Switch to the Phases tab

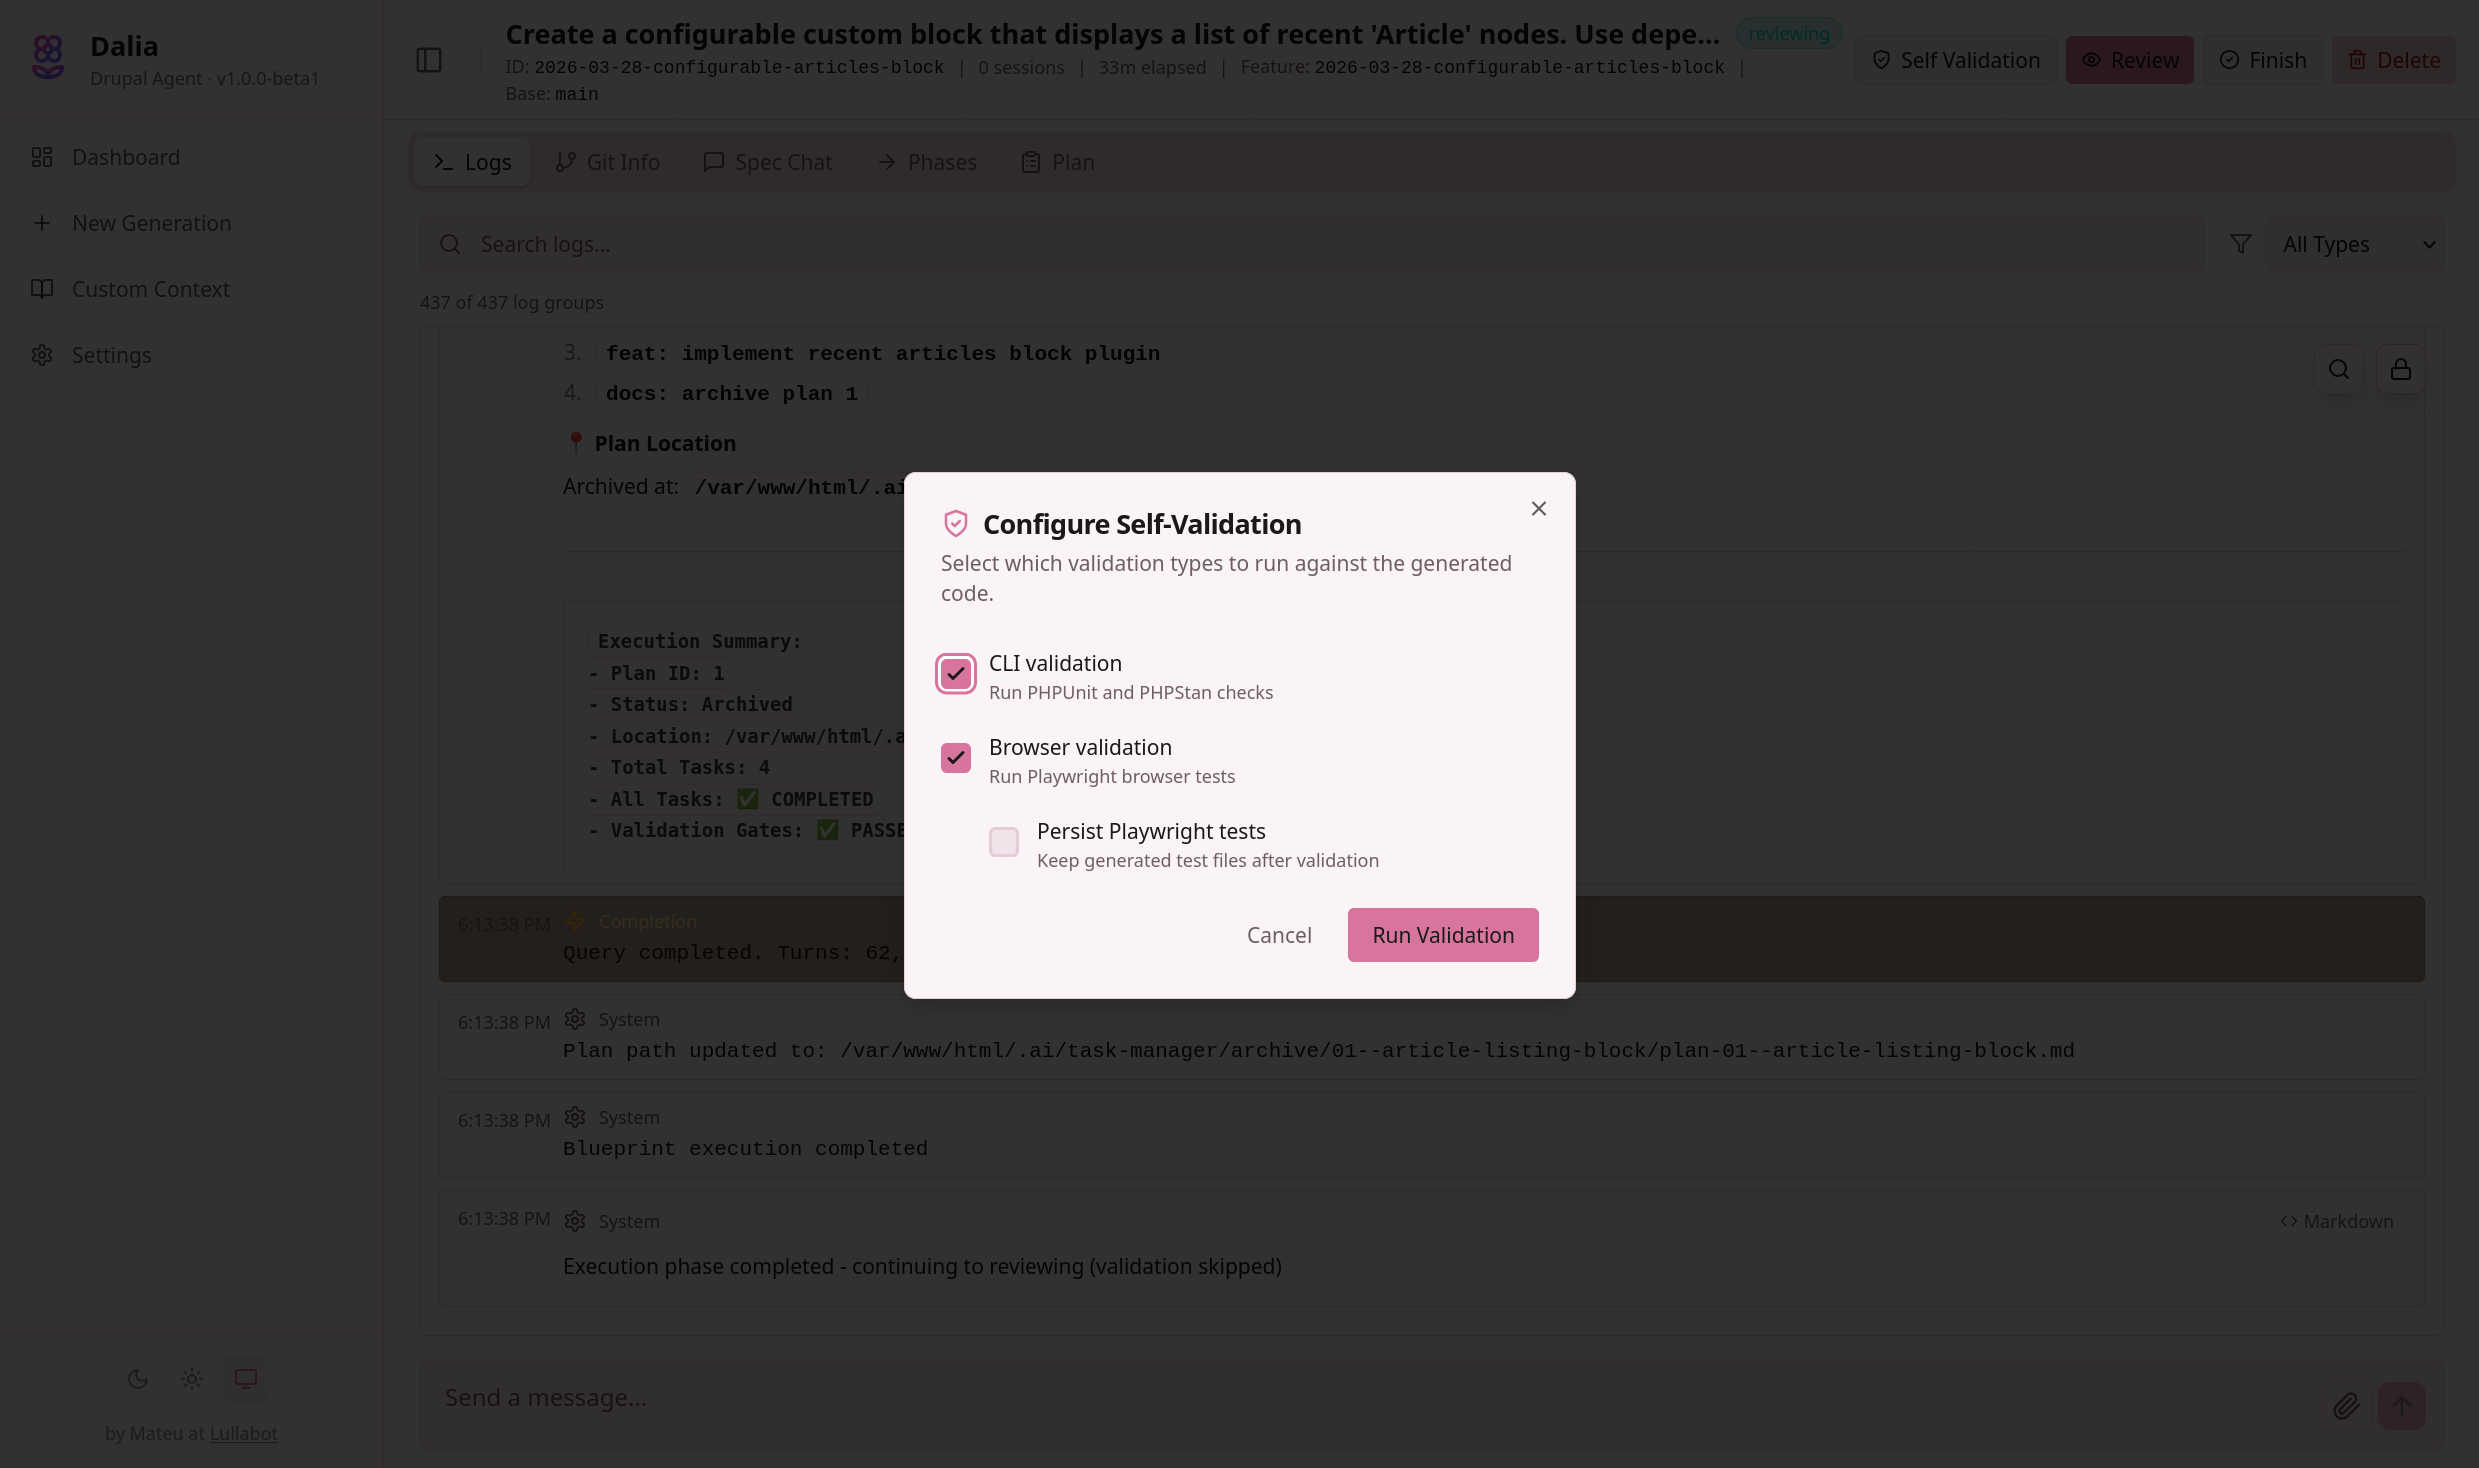tap(926, 162)
